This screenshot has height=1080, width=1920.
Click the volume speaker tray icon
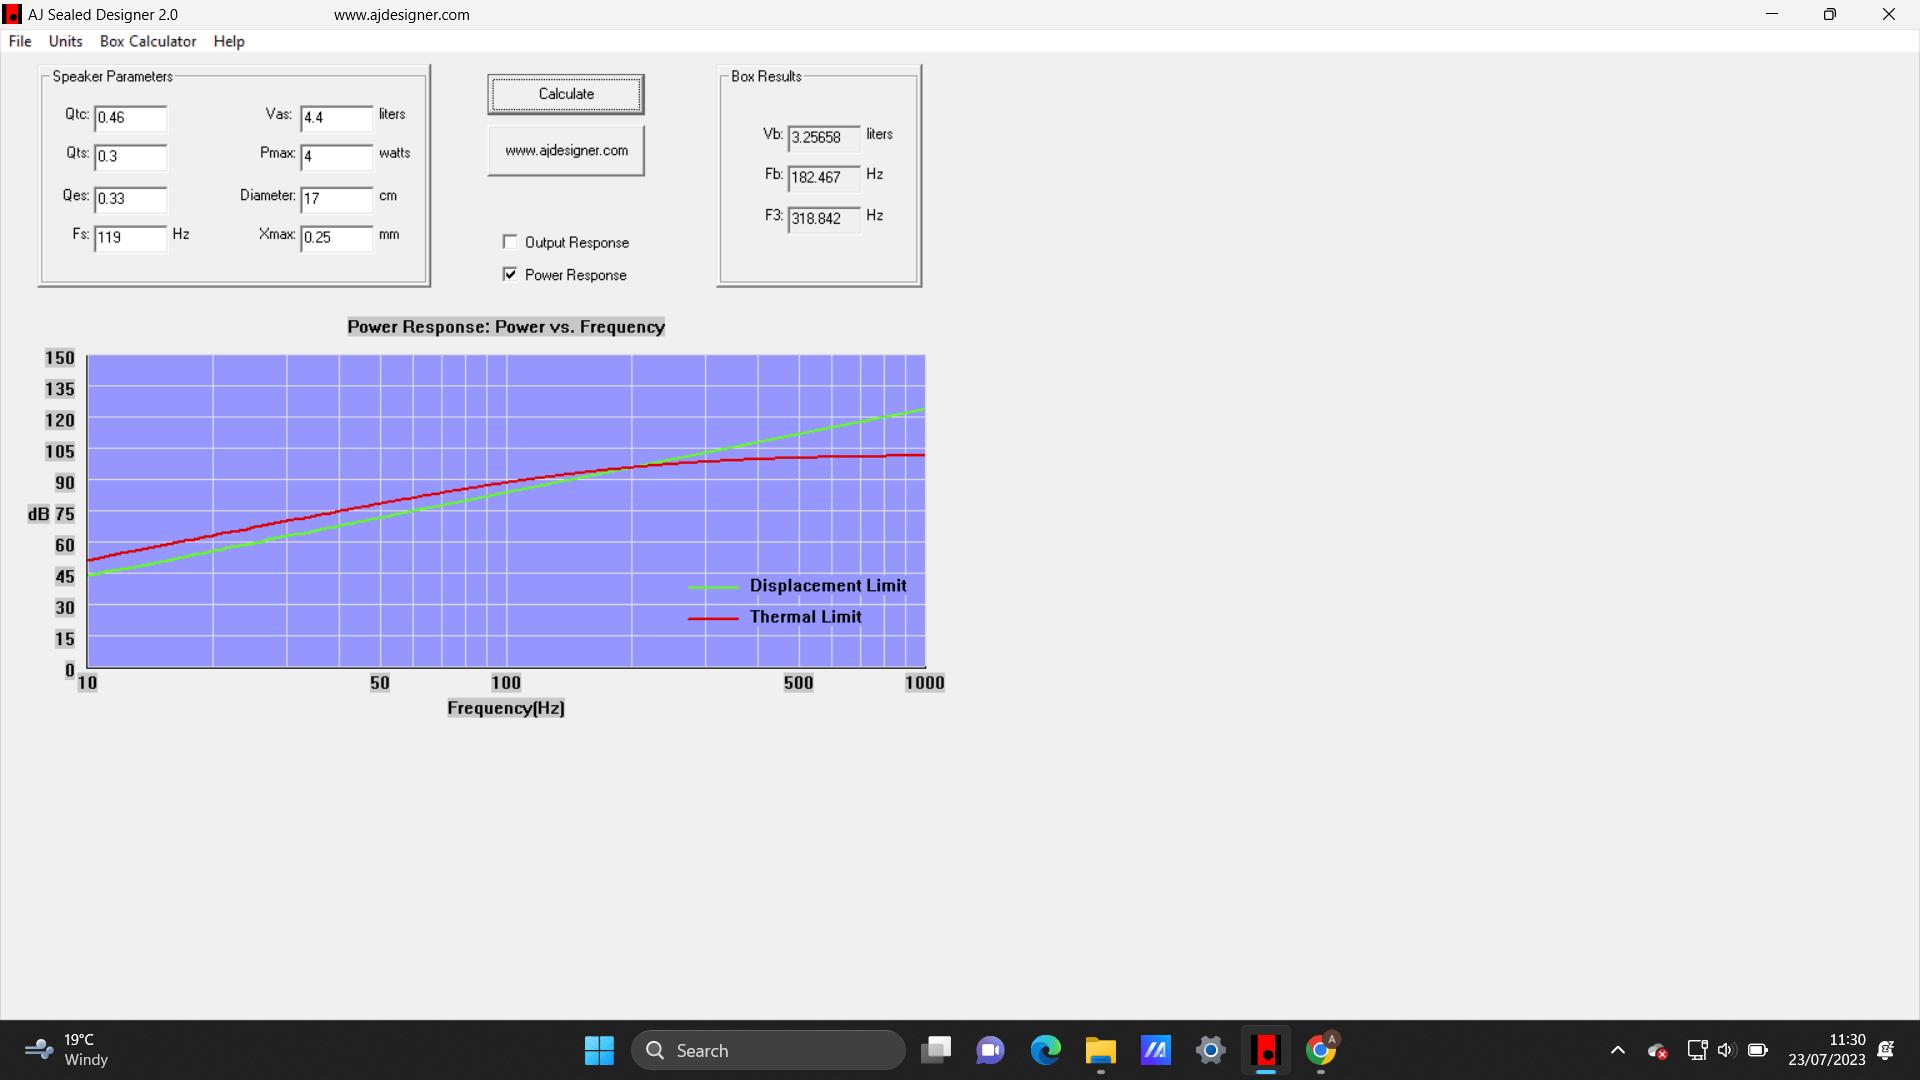click(1726, 1050)
